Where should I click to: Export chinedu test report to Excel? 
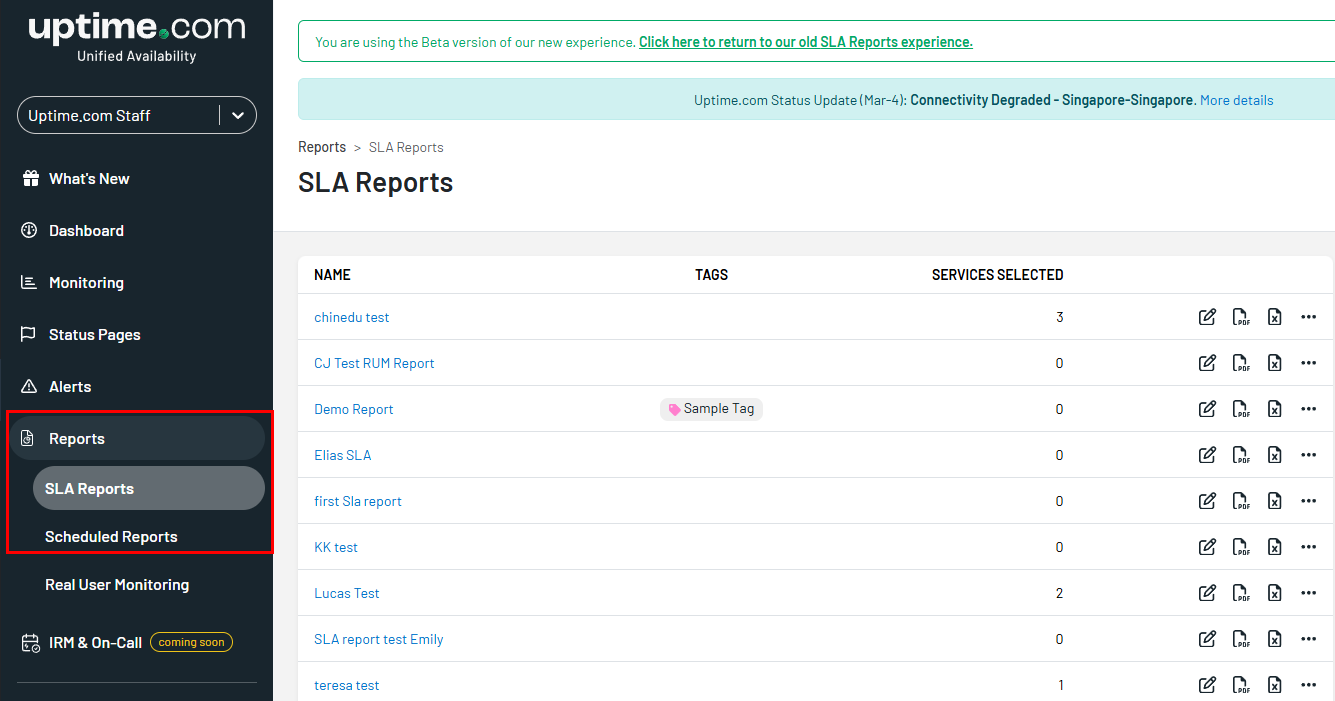pyautogui.click(x=1275, y=317)
